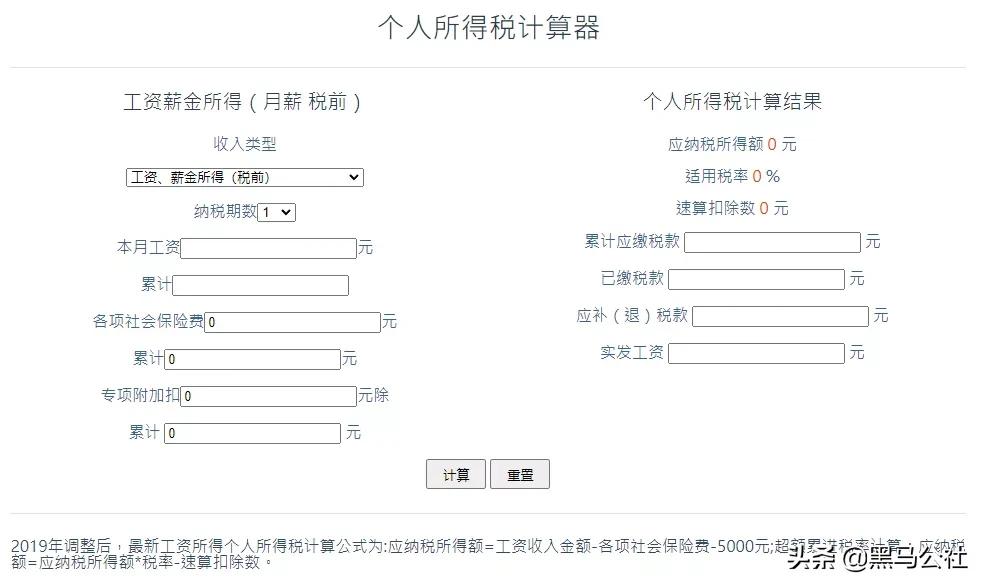The width and height of the screenshot is (985, 588).
Task: Focus the 累计 field below 本月工资
Action: [x=260, y=285]
